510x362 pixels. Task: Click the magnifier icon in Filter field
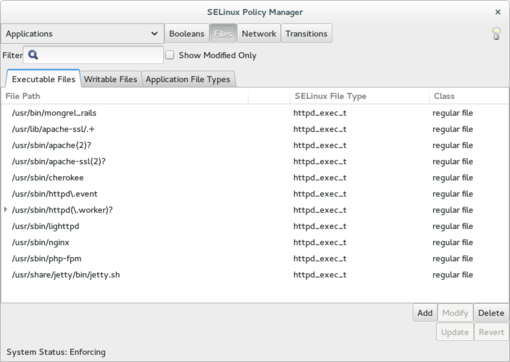point(33,55)
